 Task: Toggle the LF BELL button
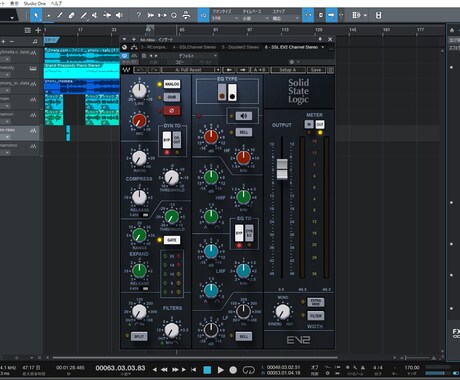tap(244, 336)
